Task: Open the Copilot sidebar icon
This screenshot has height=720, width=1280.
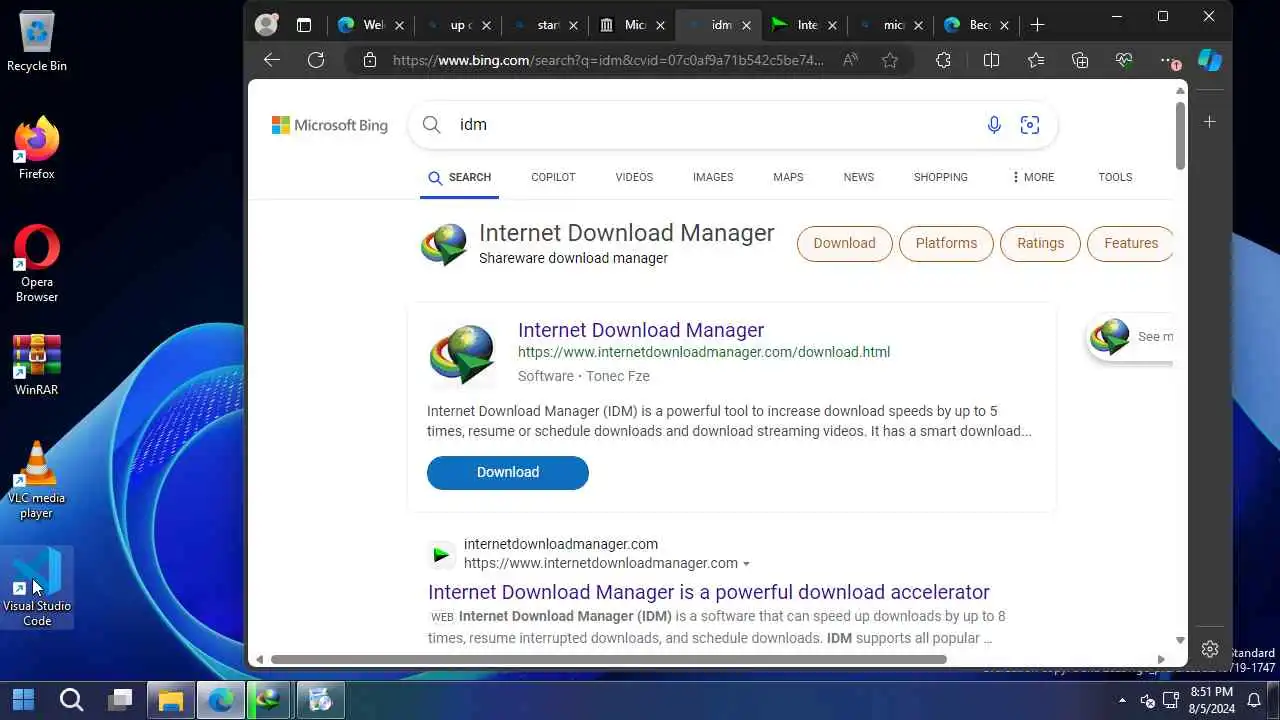Action: coord(1210,60)
